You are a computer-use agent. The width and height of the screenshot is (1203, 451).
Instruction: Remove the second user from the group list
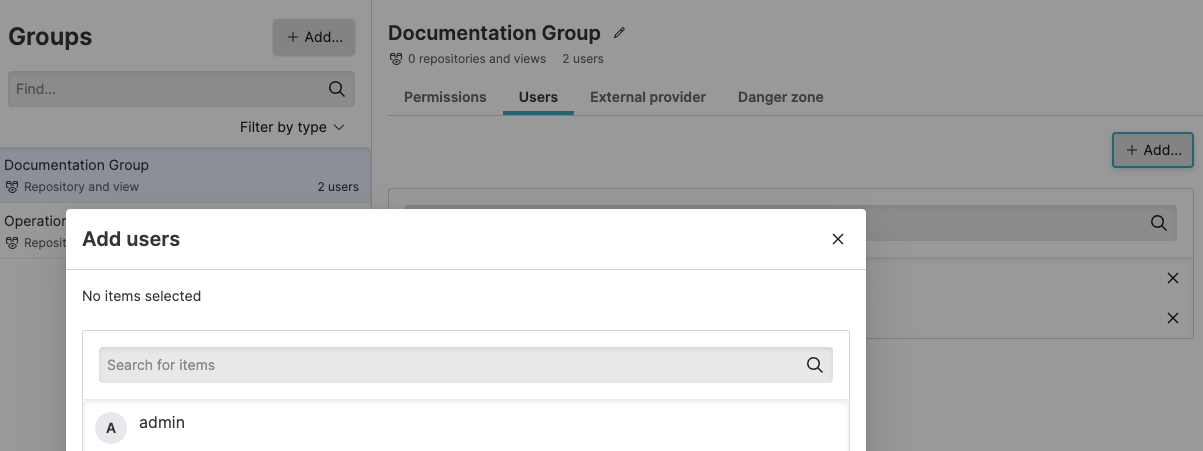click(x=1173, y=318)
